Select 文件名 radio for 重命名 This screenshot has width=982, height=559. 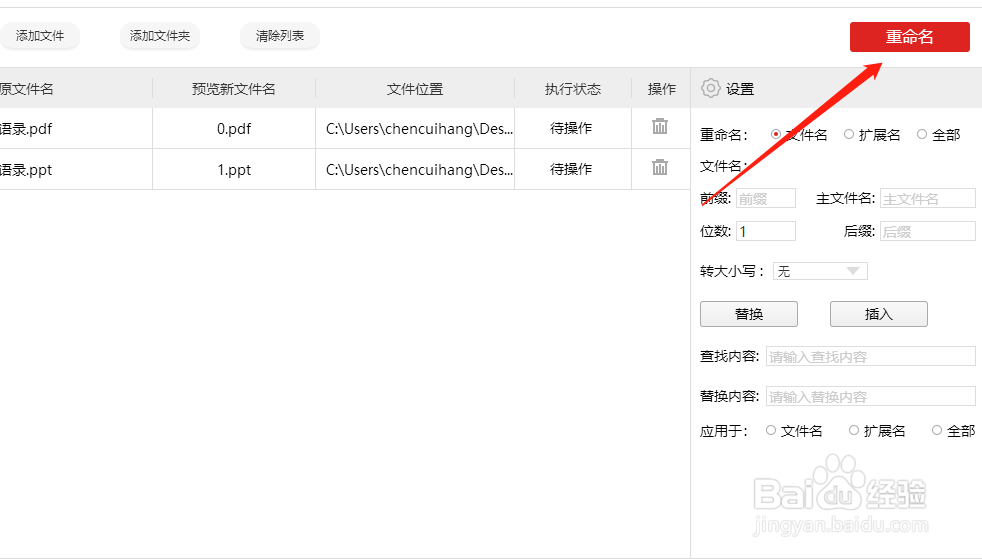click(x=775, y=134)
